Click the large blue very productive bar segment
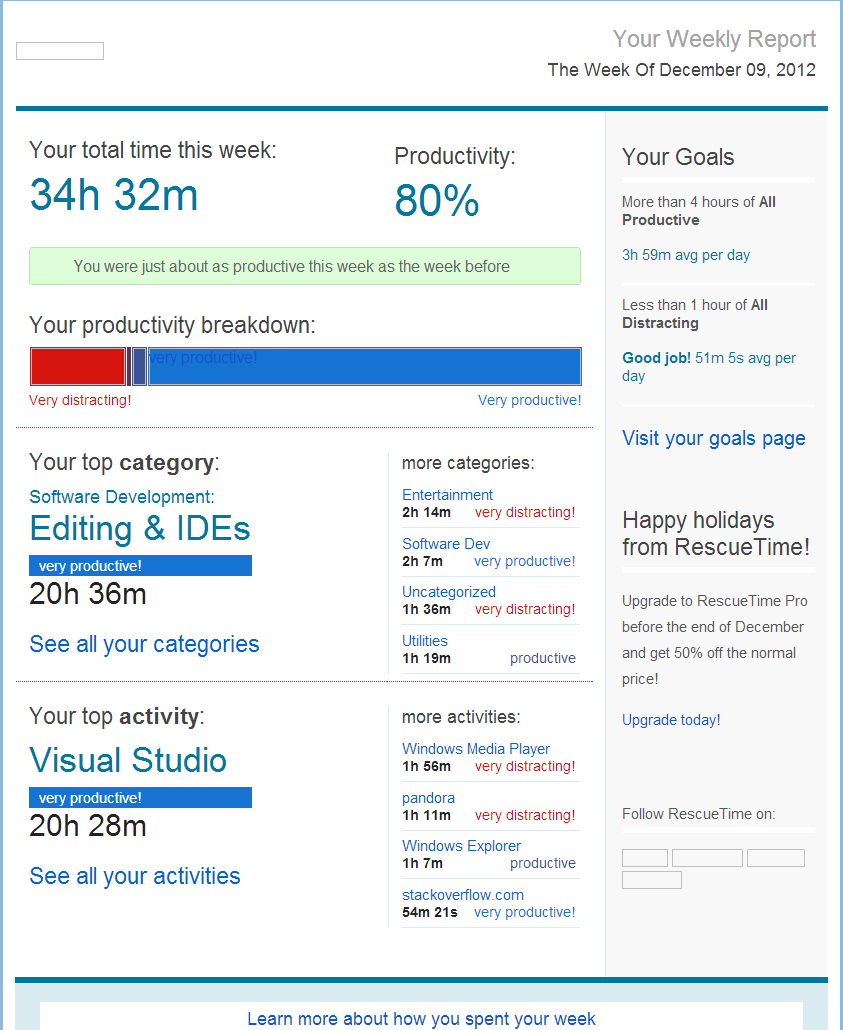 pyautogui.click(x=365, y=367)
